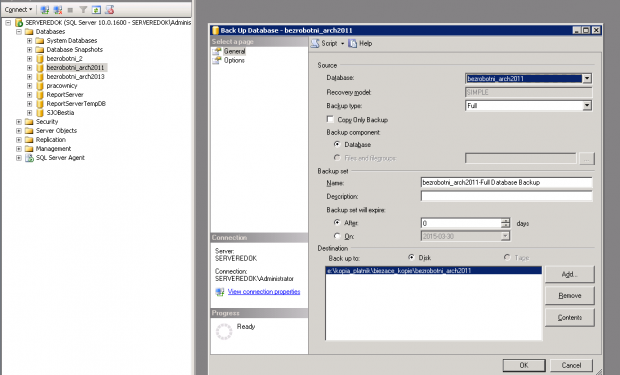Open the General page
Screen dimensions: 620x375
[x=234, y=51]
